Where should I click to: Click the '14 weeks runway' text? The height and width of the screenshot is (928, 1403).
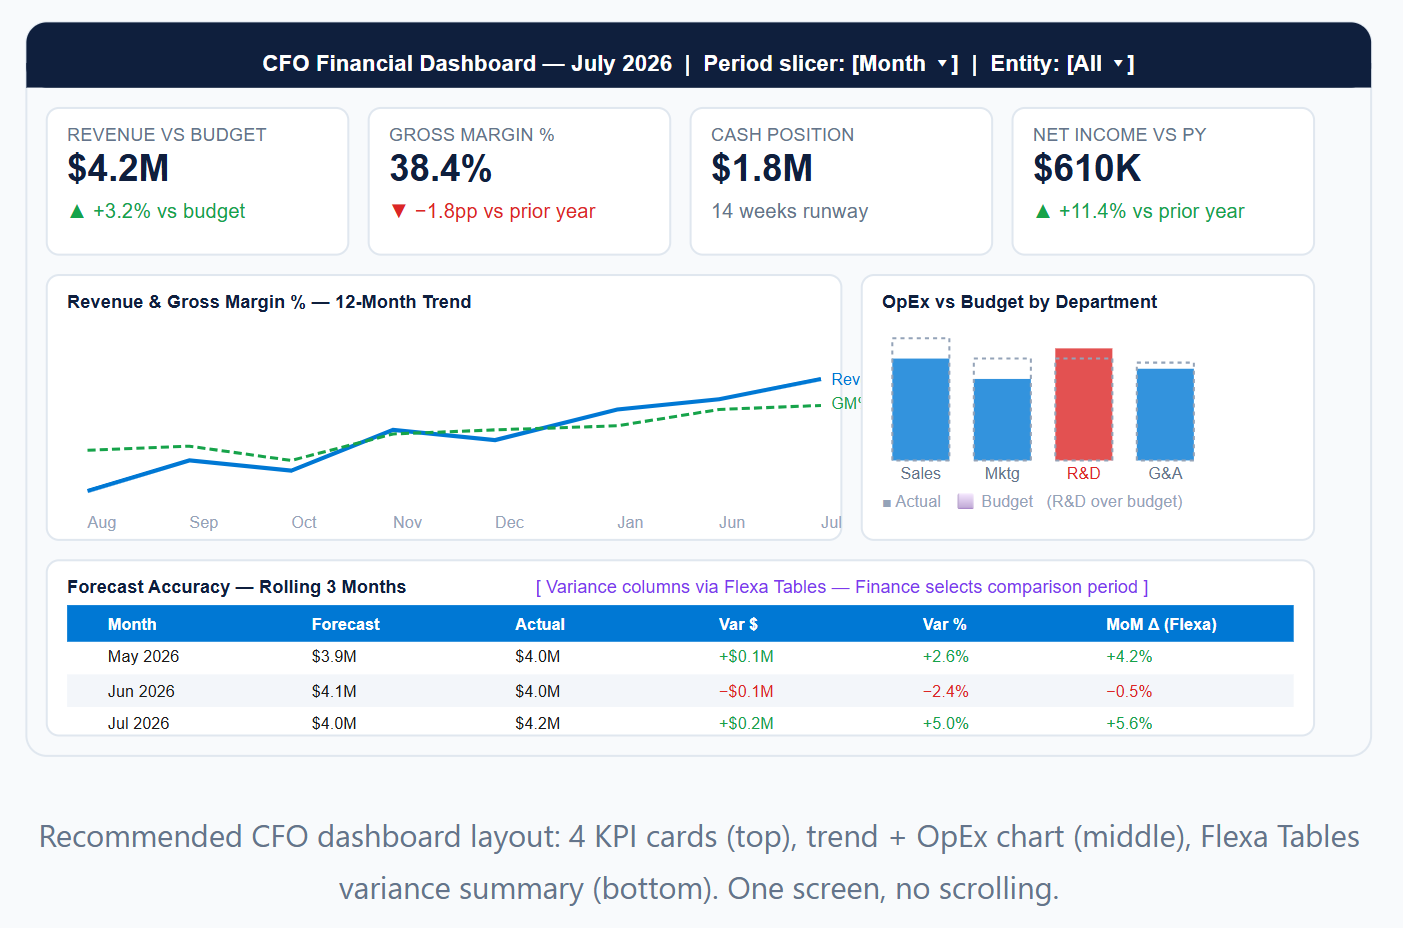(x=790, y=211)
